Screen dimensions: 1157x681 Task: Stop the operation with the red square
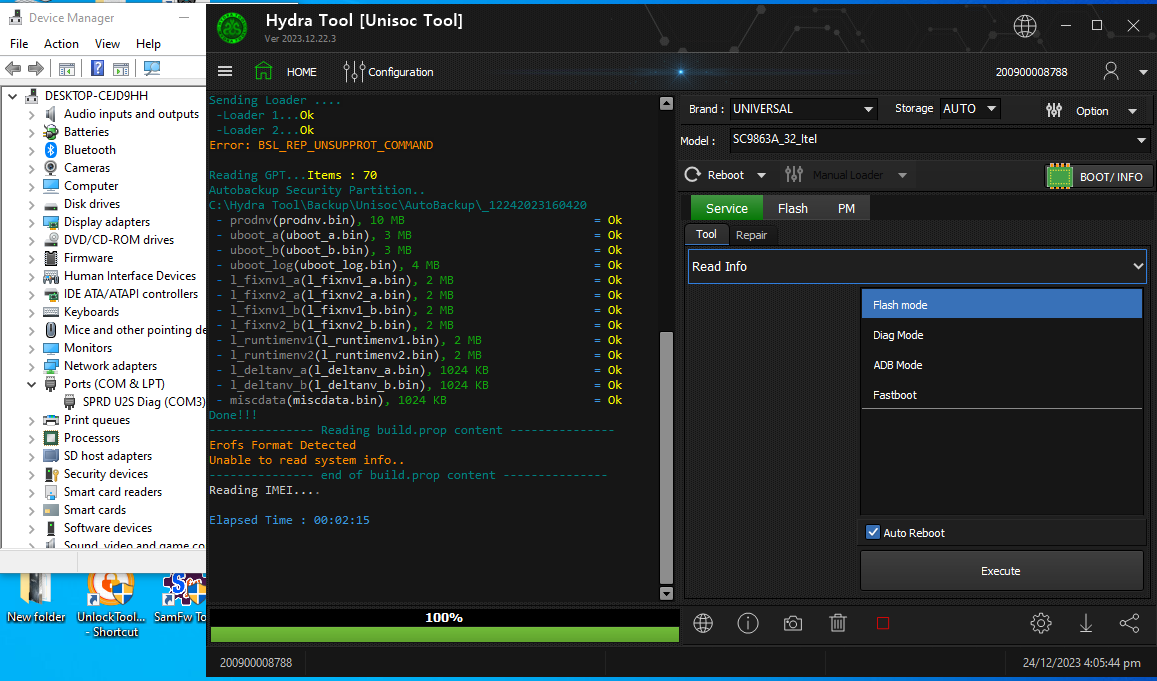point(883,623)
